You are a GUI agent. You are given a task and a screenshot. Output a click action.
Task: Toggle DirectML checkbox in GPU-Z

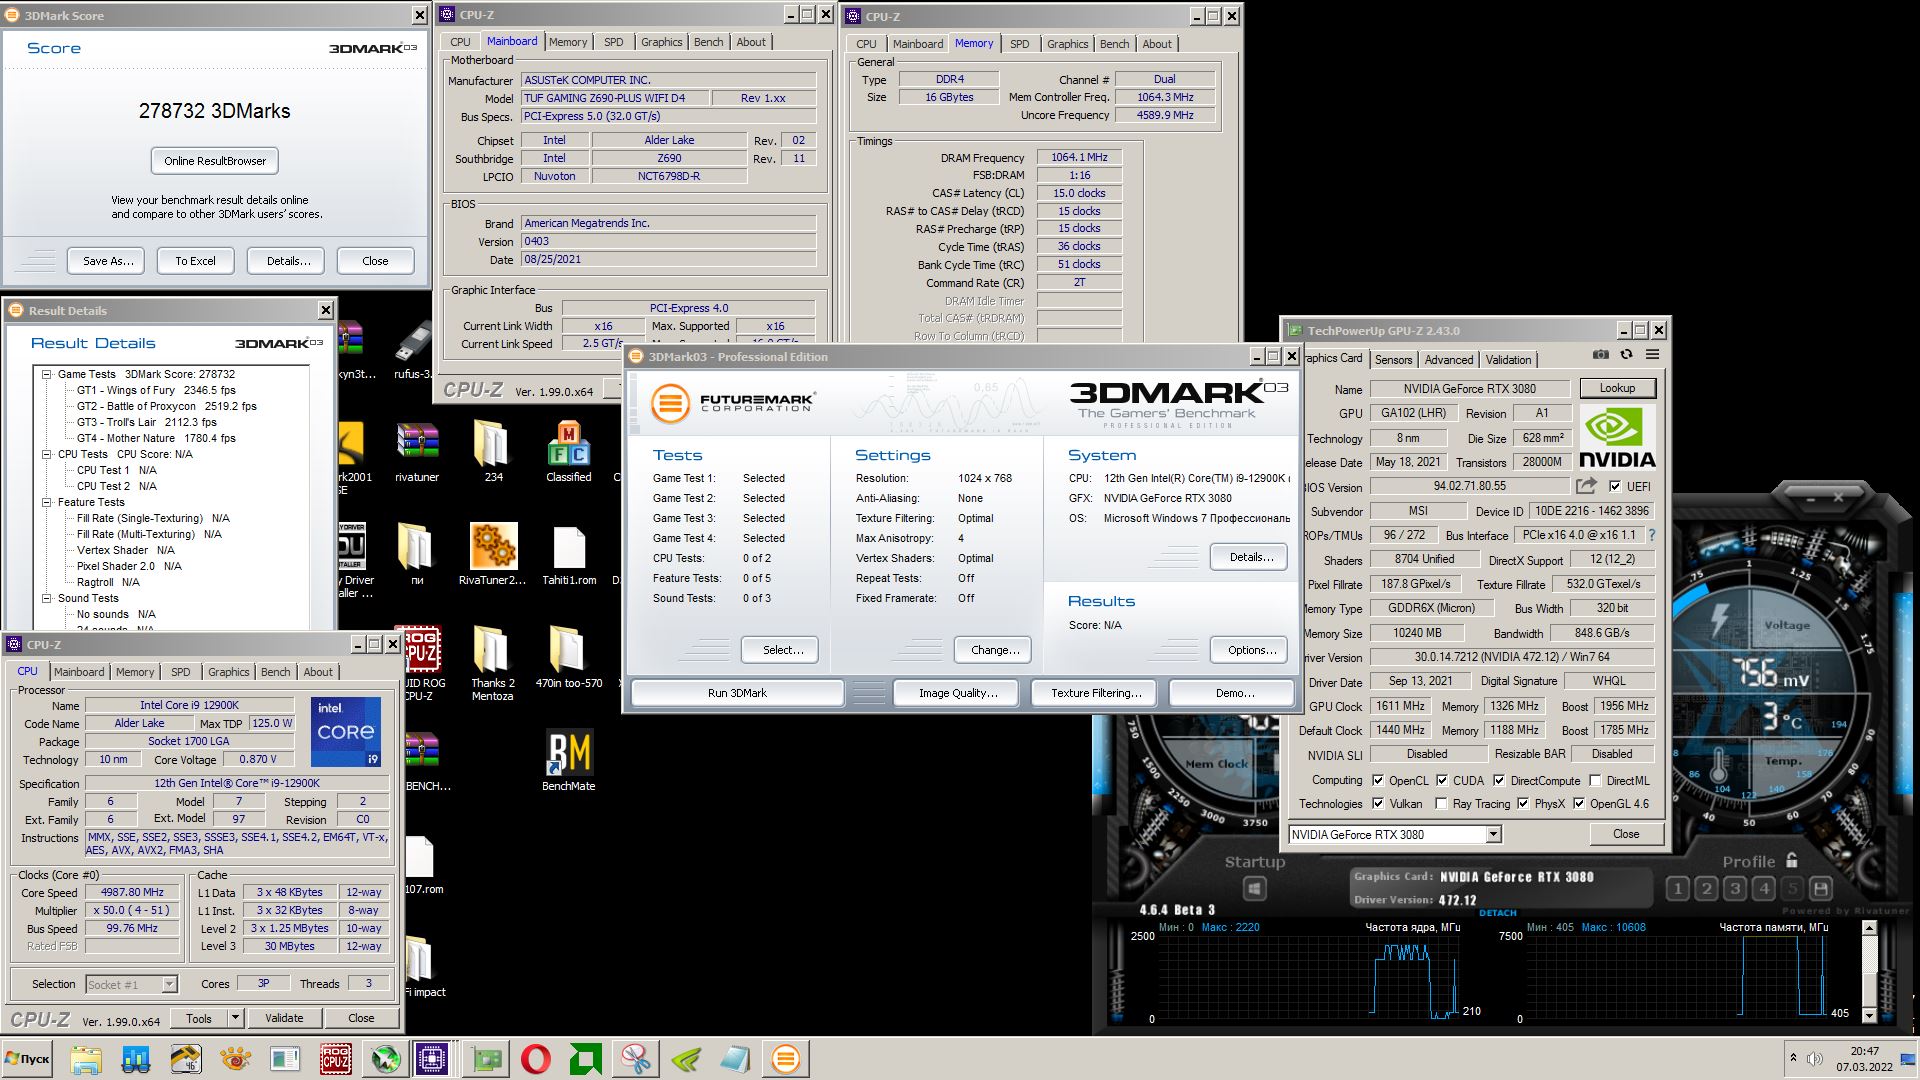click(1595, 780)
